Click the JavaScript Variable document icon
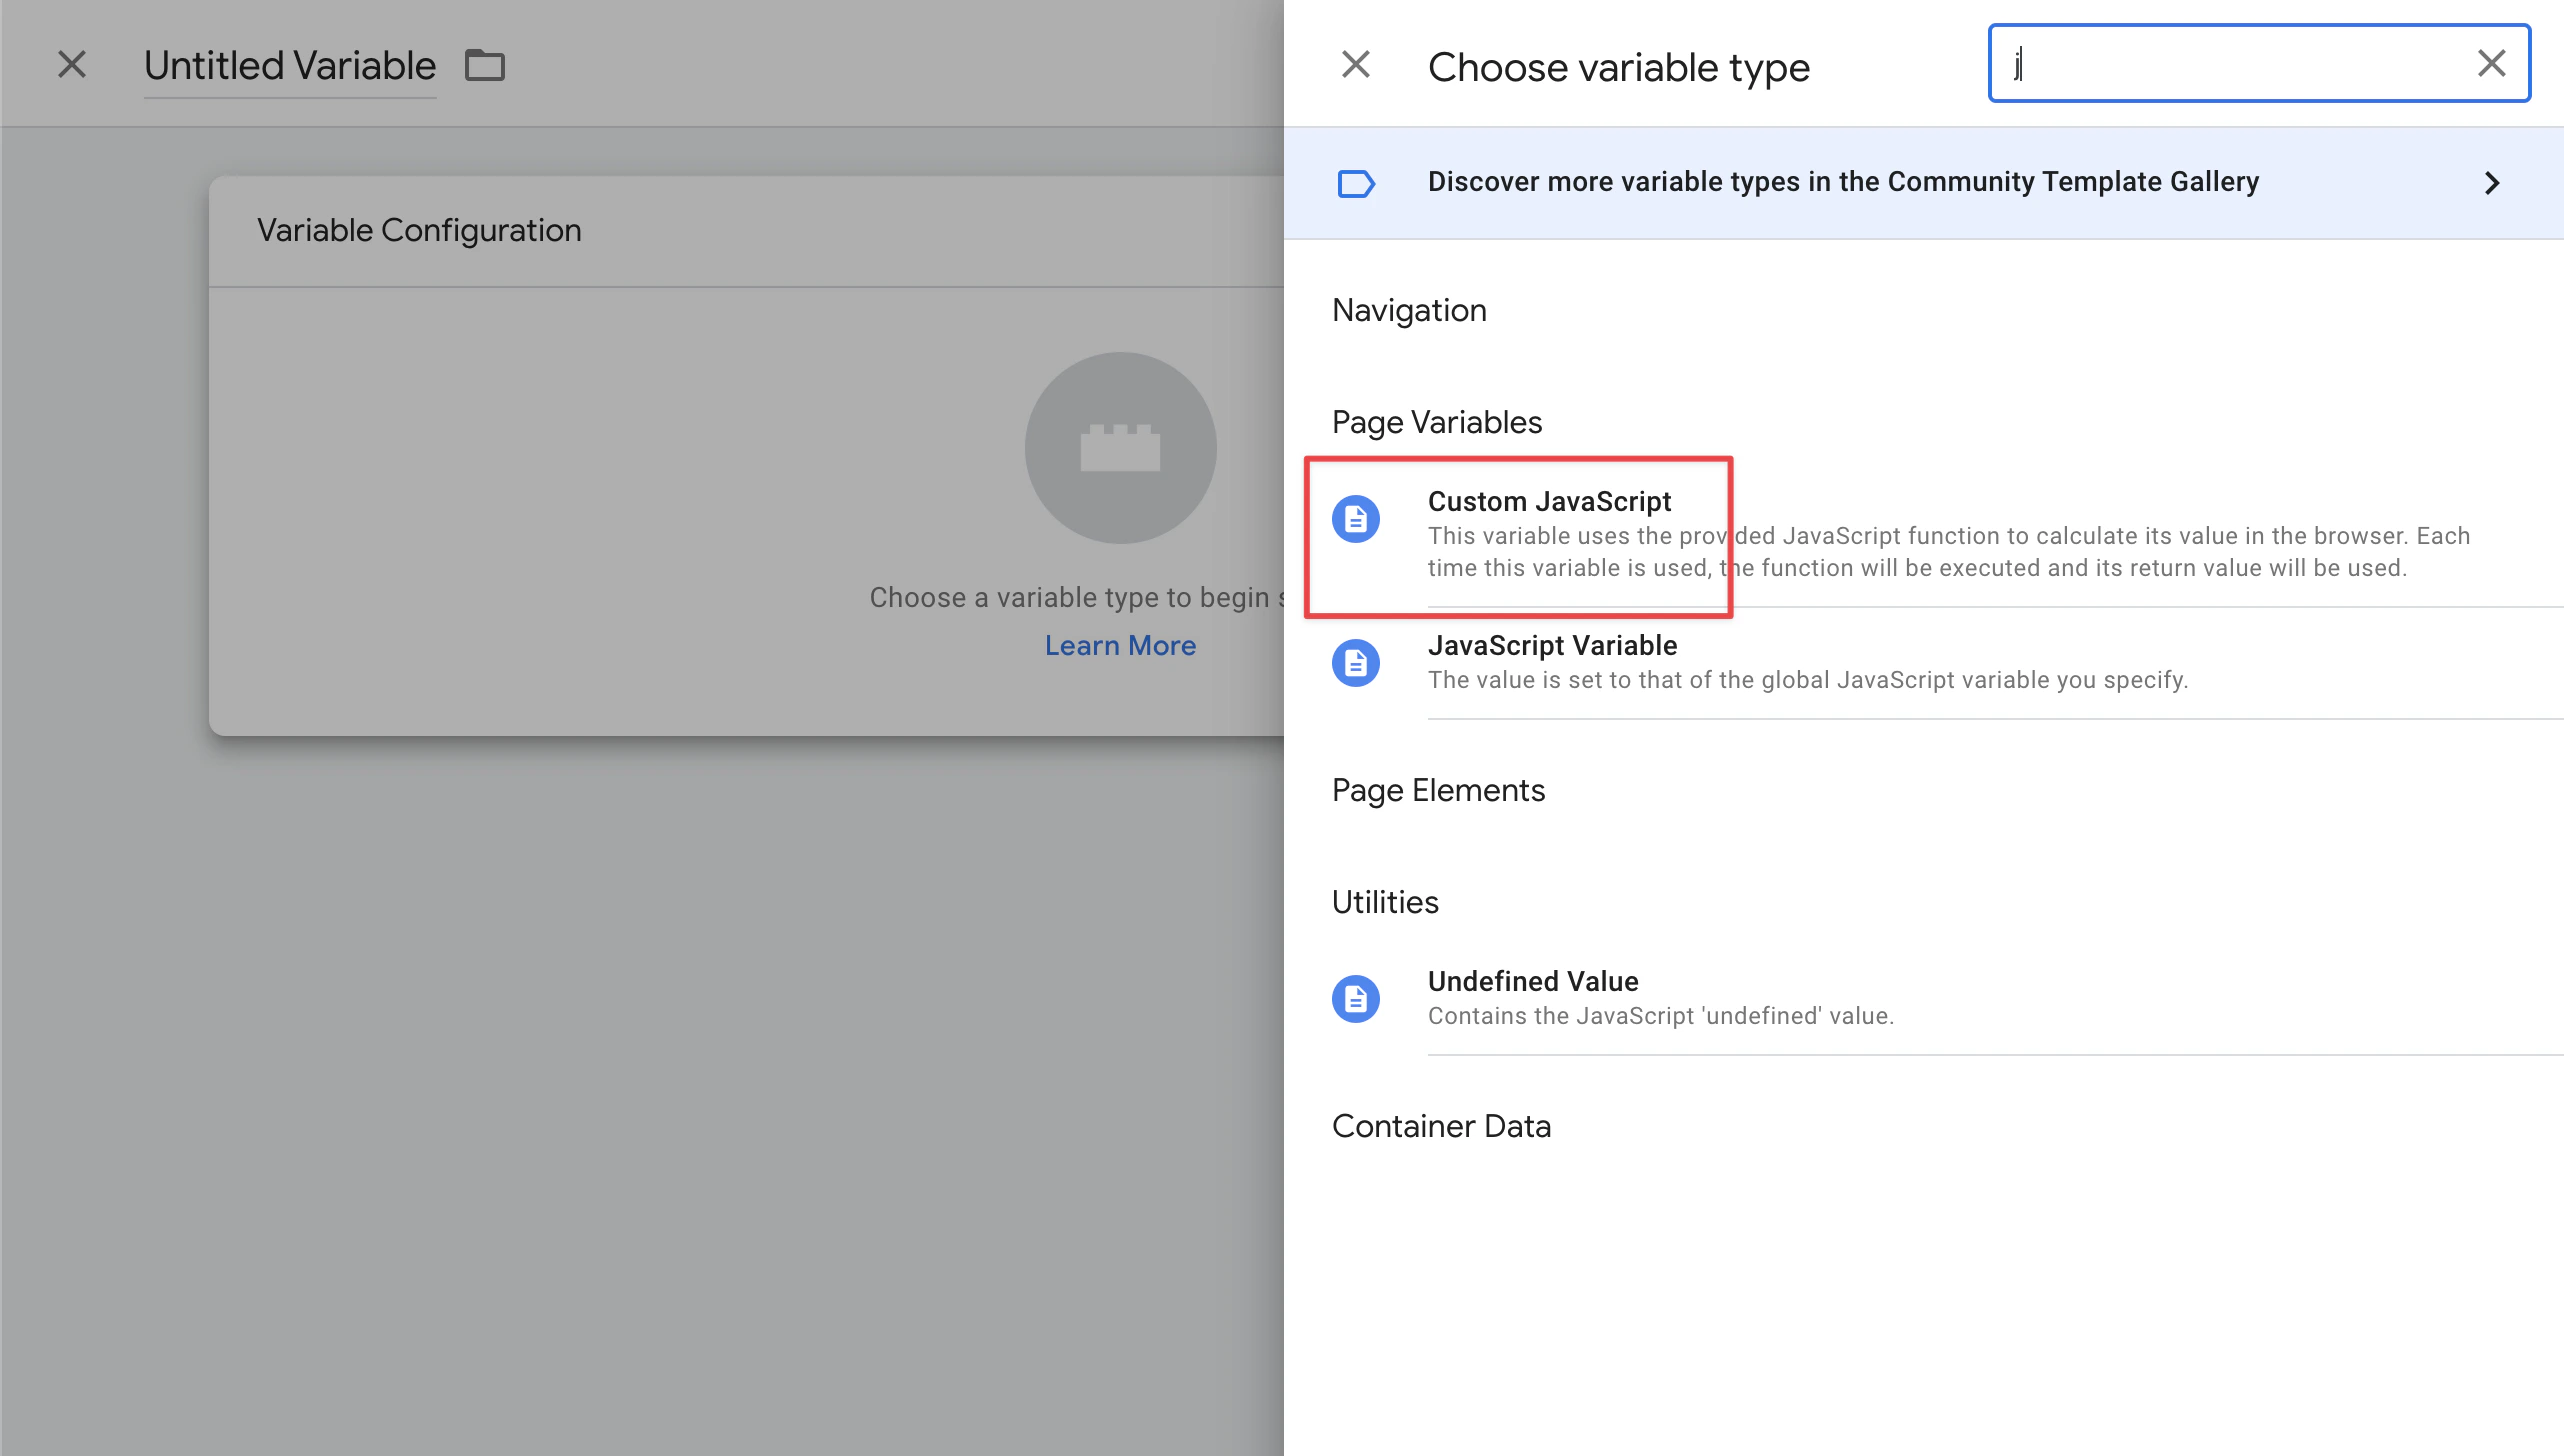This screenshot has width=2564, height=1456. (x=1356, y=662)
